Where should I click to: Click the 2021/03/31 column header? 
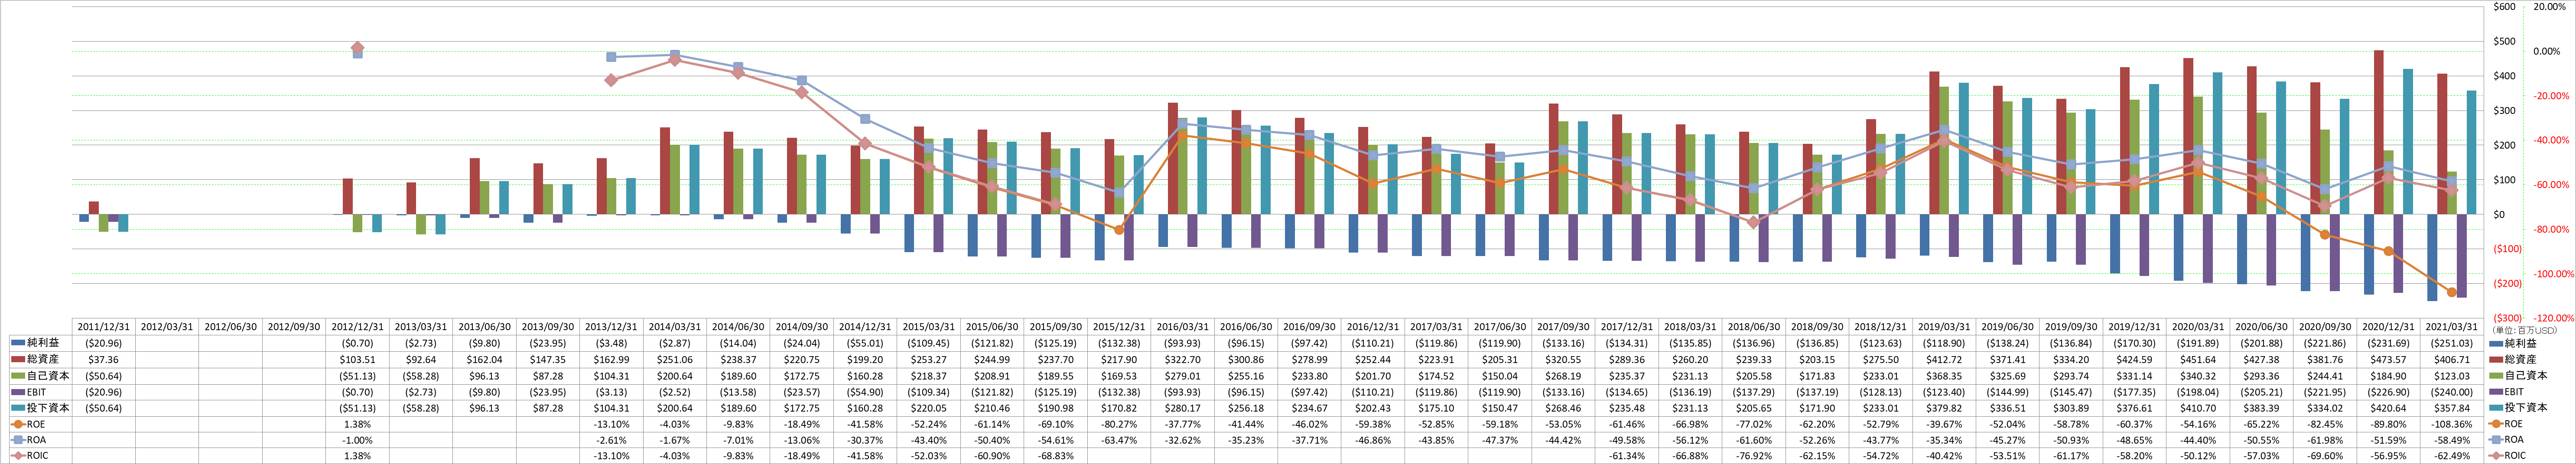pyautogui.click(x=2451, y=327)
